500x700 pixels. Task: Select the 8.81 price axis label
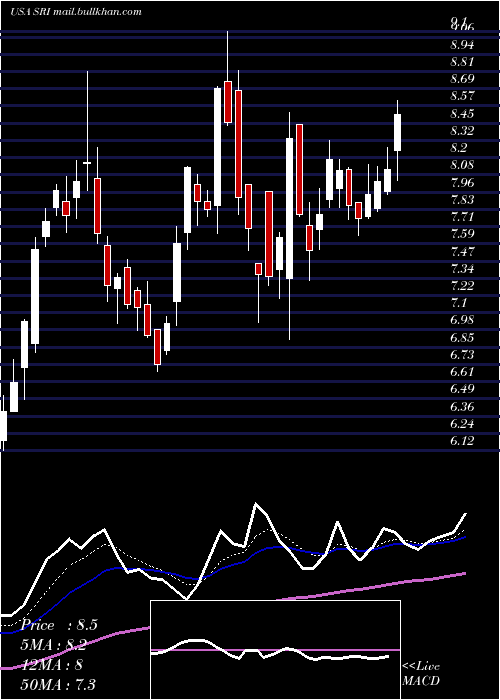tap(462, 62)
